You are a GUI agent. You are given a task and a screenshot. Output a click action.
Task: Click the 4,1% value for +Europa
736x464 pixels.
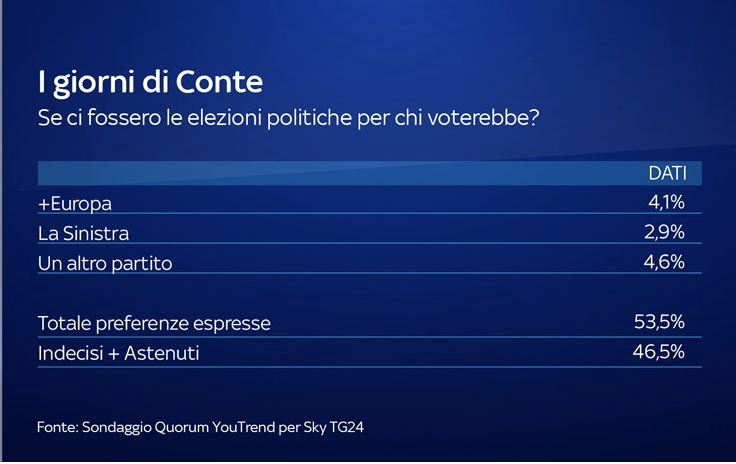coord(666,203)
